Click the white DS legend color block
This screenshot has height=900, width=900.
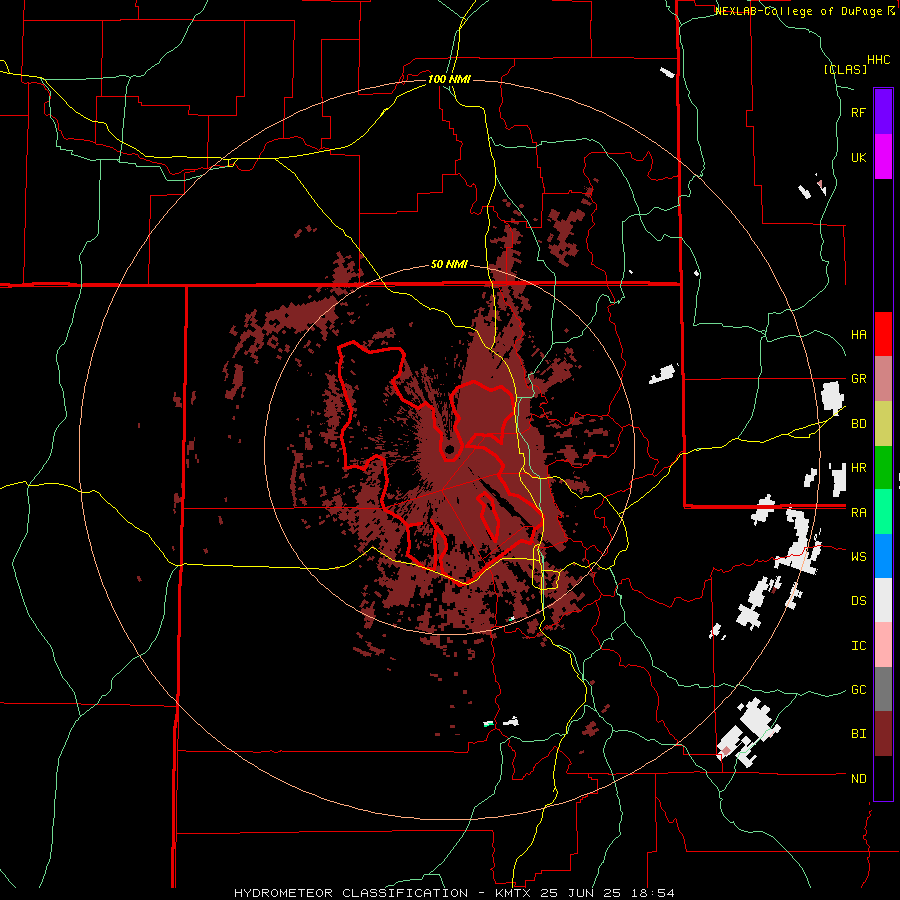tap(883, 600)
